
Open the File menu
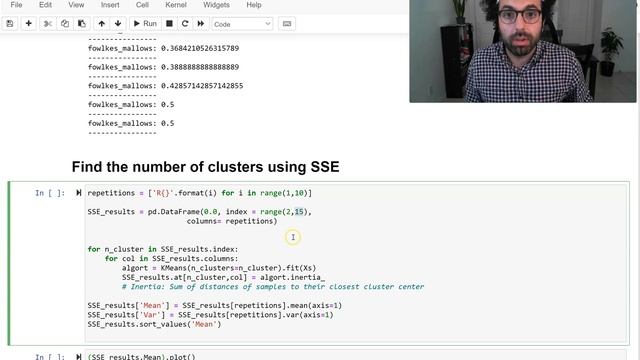pos(16,5)
